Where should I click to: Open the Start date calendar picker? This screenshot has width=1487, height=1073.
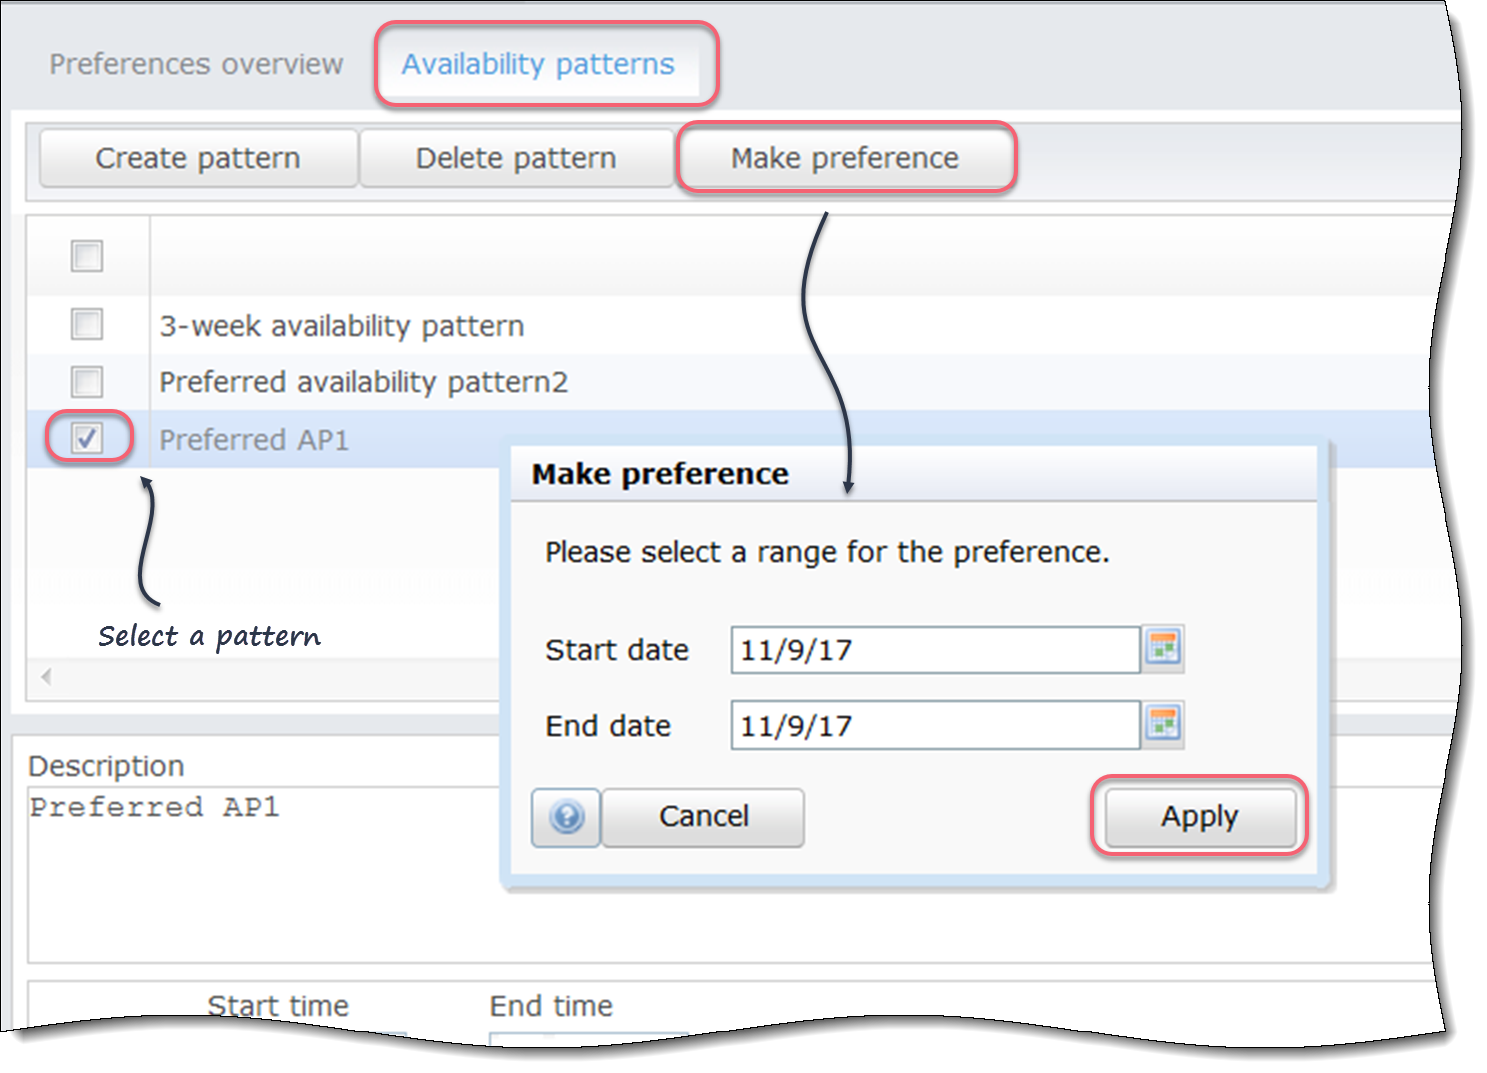click(x=1163, y=649)
